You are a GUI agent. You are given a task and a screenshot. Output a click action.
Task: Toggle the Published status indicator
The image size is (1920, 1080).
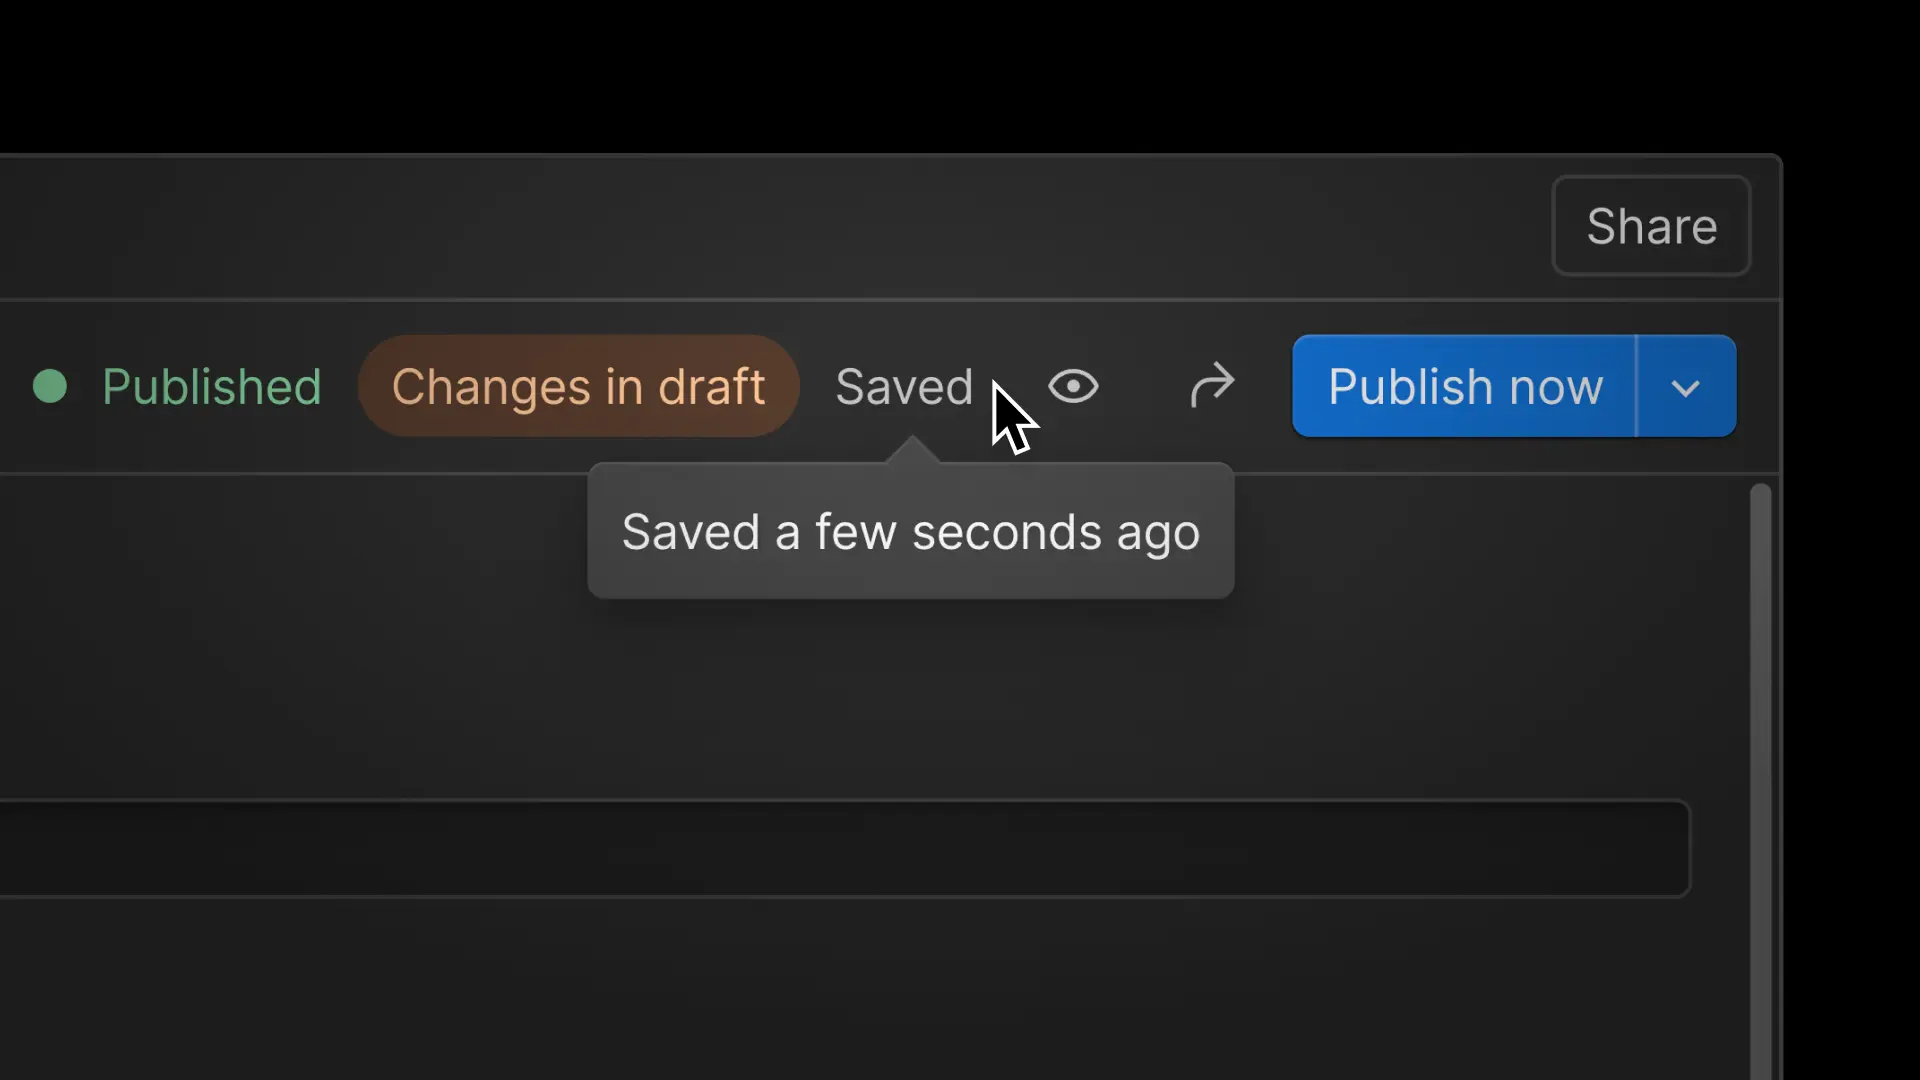pos(51,387)
